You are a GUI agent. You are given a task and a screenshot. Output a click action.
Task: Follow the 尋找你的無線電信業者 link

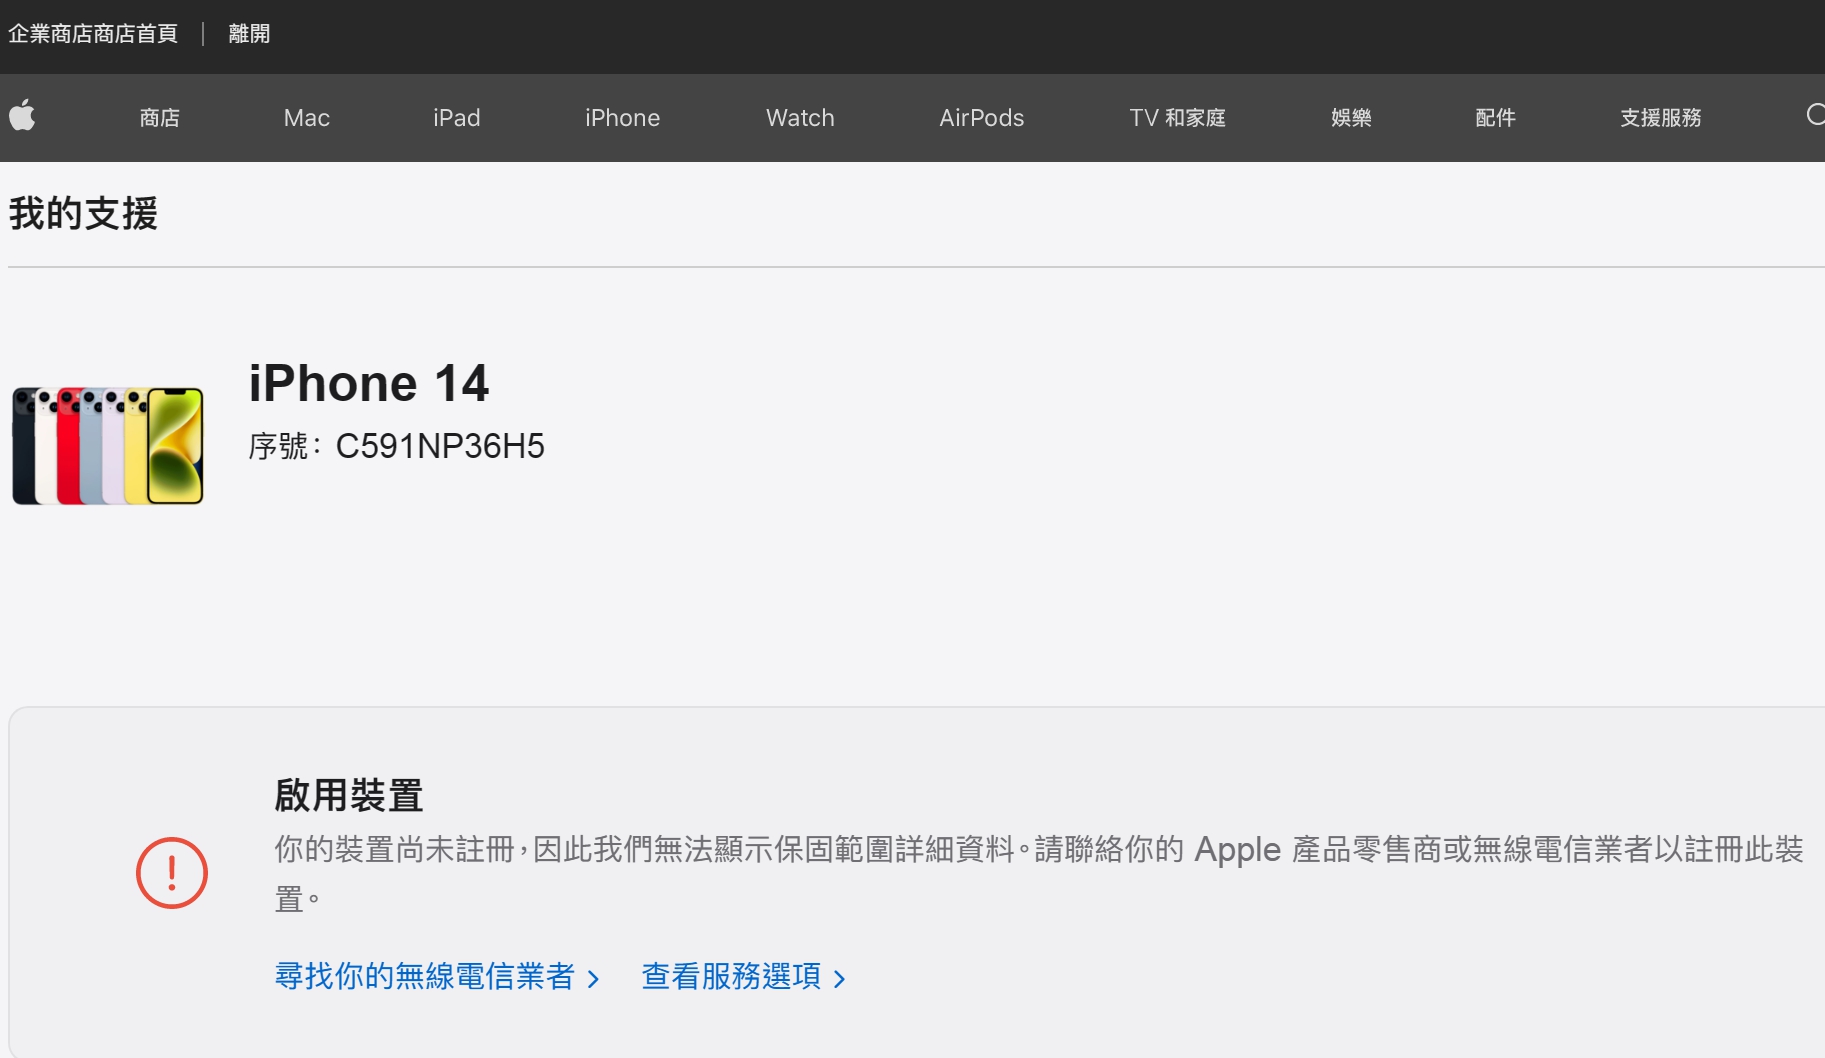click(x=437, y=976)
